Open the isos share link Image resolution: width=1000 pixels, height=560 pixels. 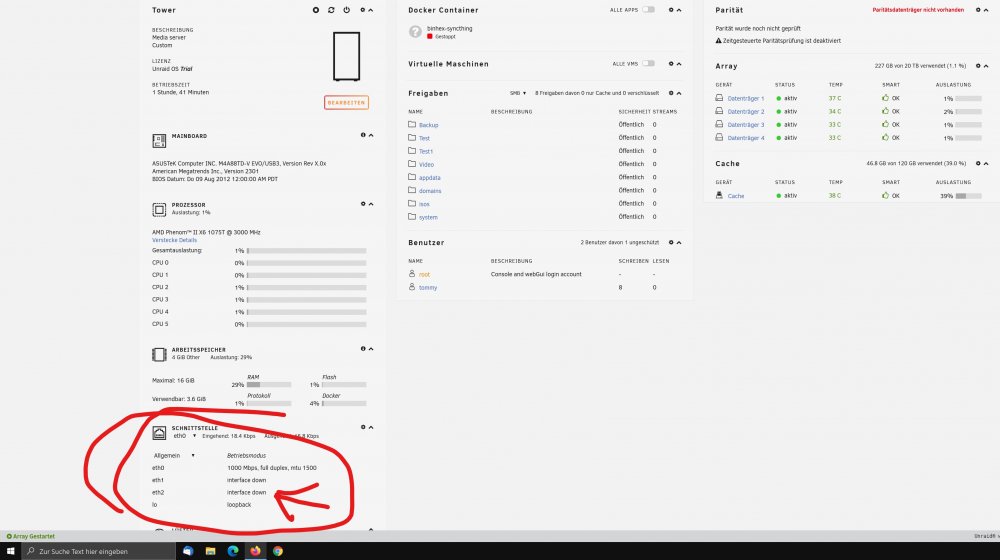pos(424,204)
